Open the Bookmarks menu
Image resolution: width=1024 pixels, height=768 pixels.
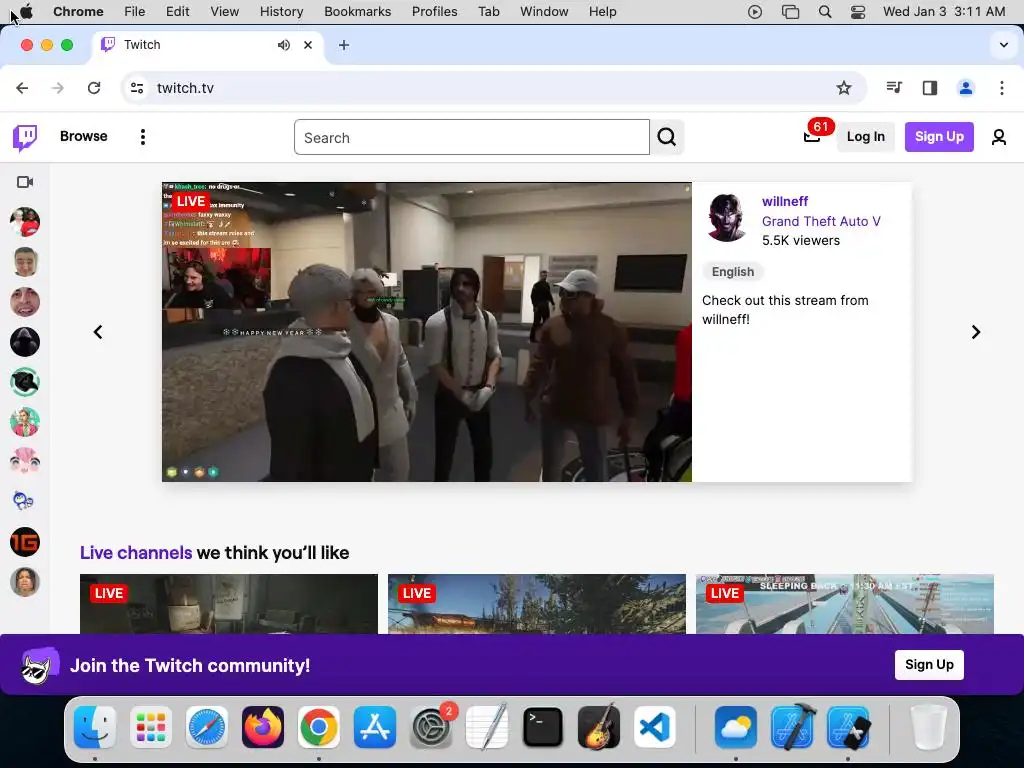coord(357,12)
